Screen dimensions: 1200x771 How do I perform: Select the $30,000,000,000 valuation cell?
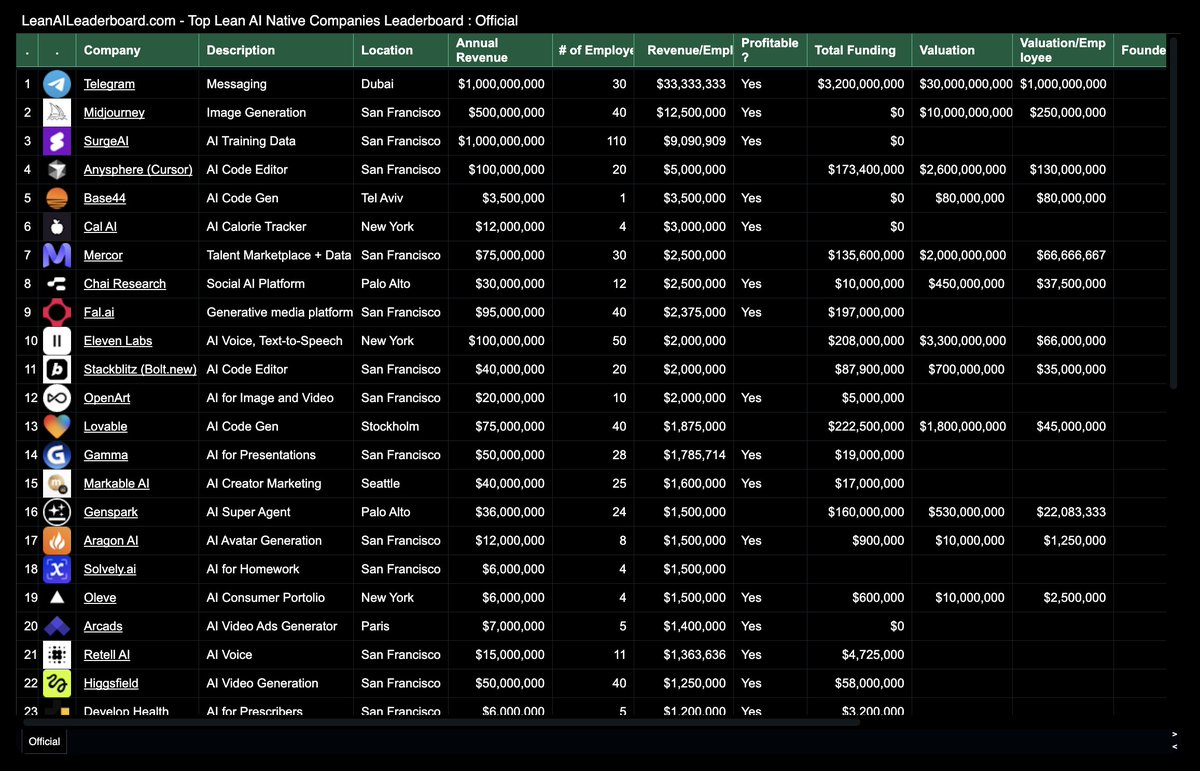pyautogui.click(x=961, y=84)
